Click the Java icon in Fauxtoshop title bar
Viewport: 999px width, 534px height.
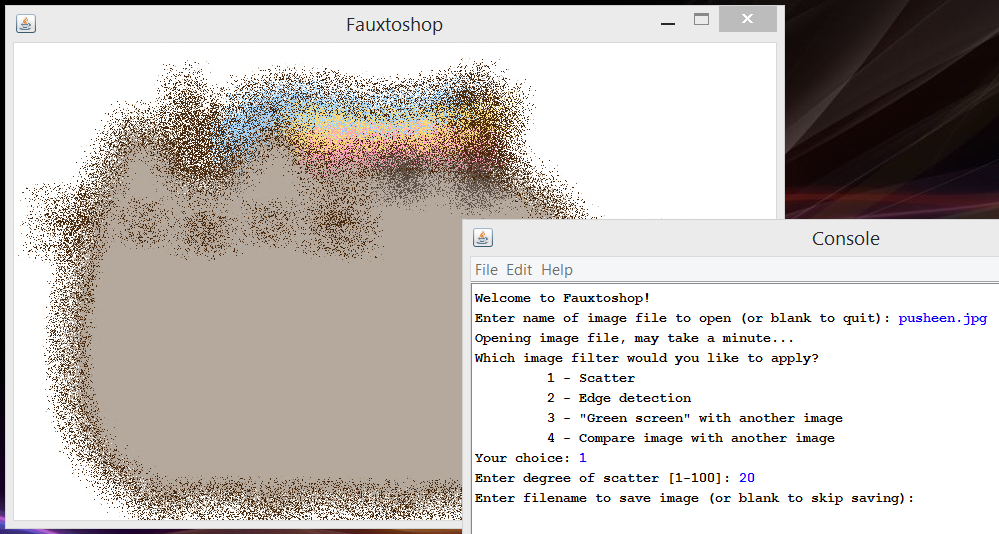[x=25, y=24]
